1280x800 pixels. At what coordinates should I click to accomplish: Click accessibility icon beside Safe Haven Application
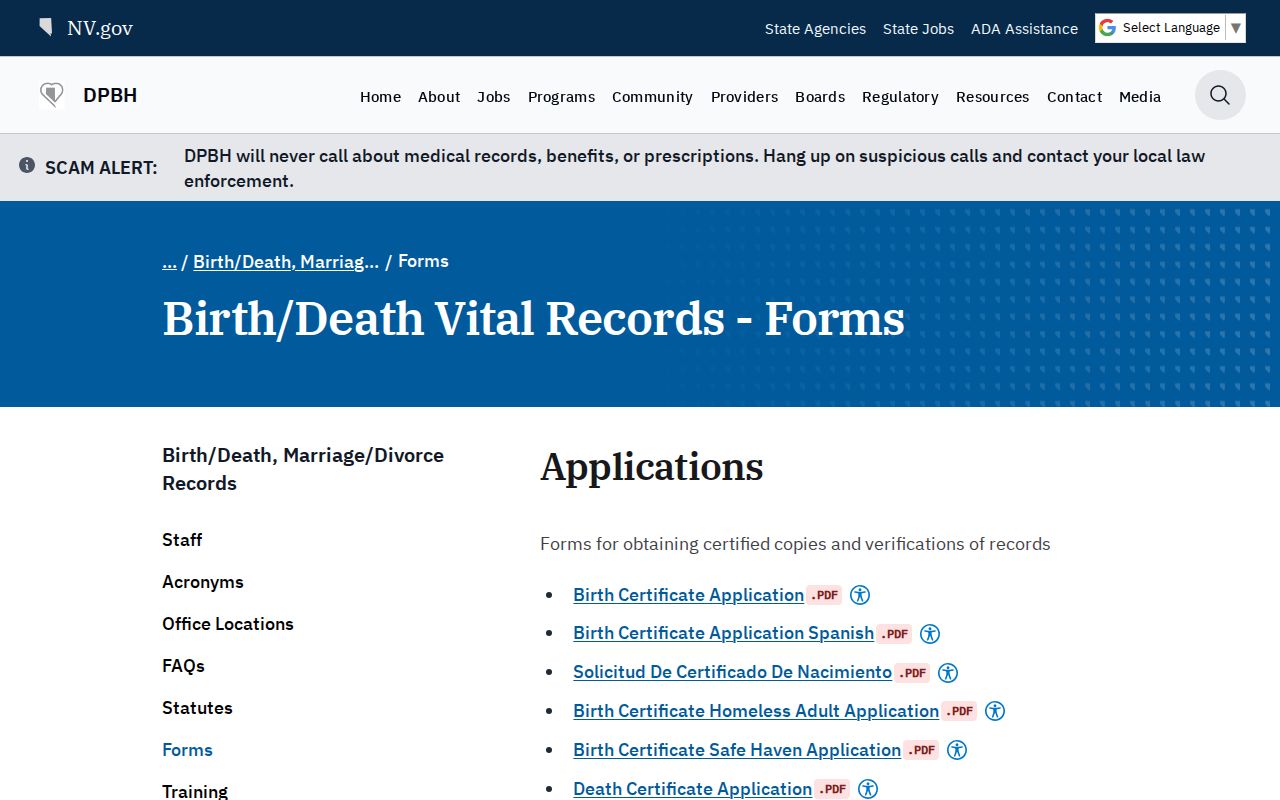click(957, 750)
